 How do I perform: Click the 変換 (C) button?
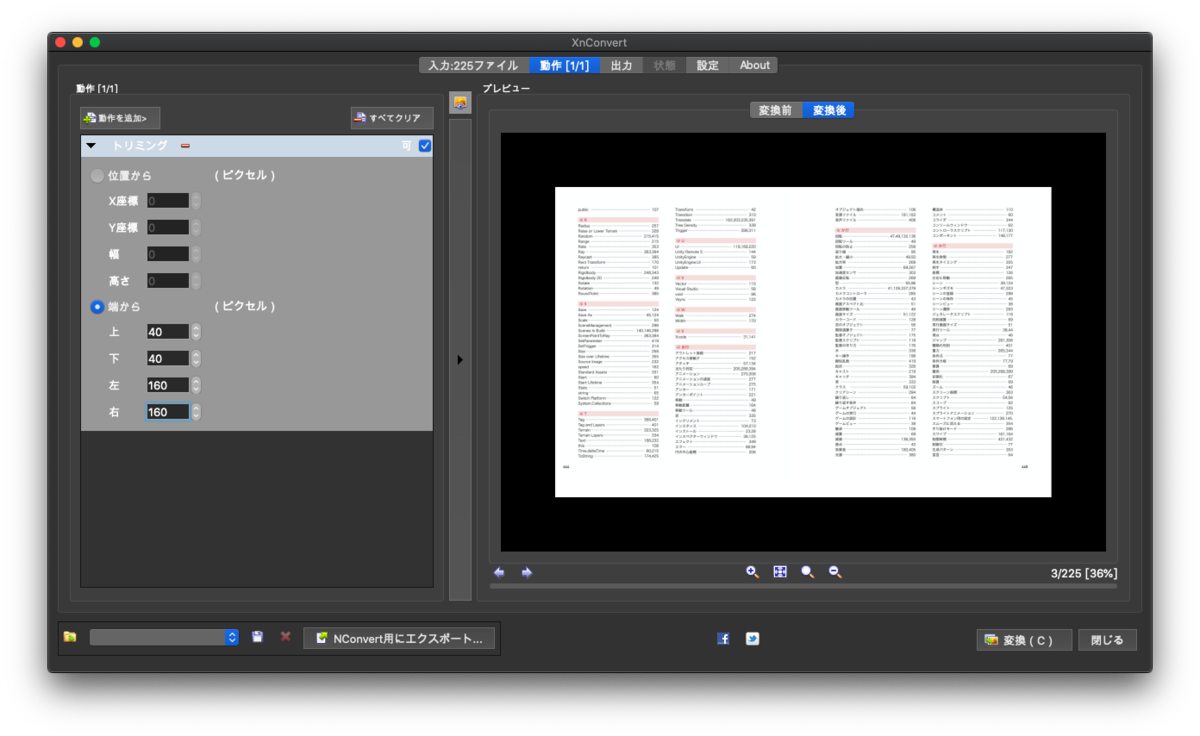1025,640
